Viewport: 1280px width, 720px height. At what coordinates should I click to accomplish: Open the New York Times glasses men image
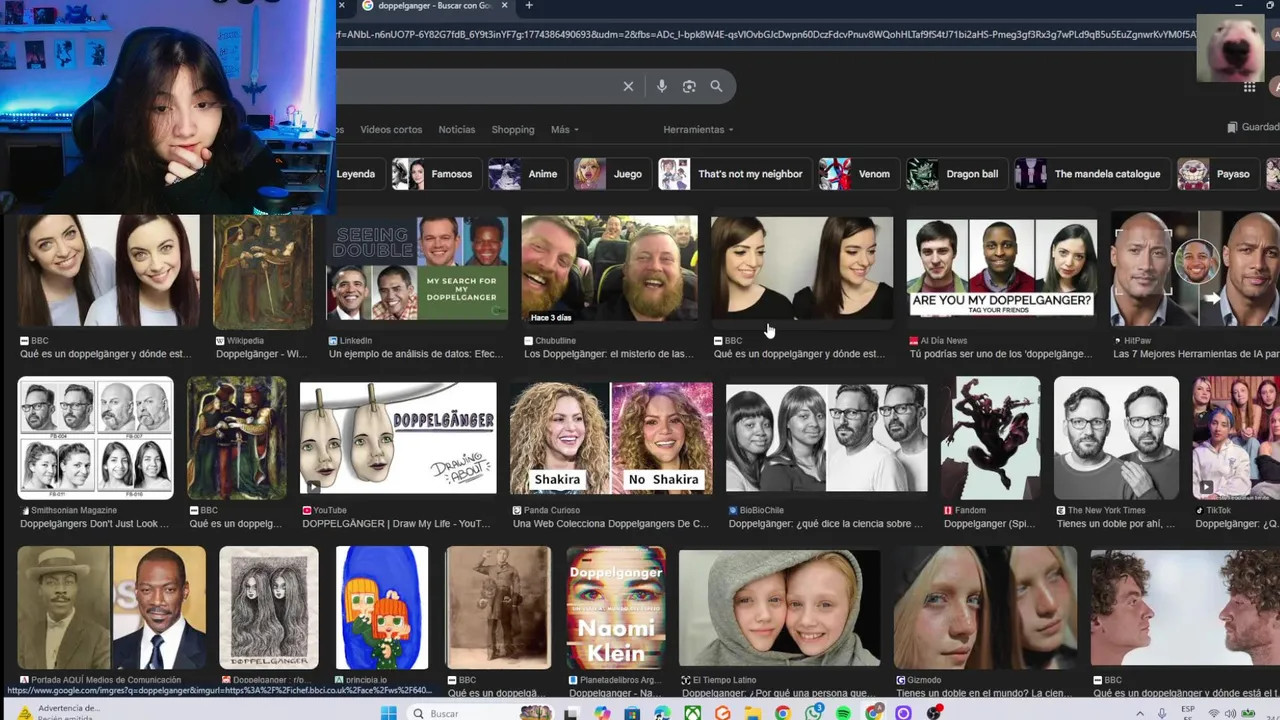[1116, 438]
